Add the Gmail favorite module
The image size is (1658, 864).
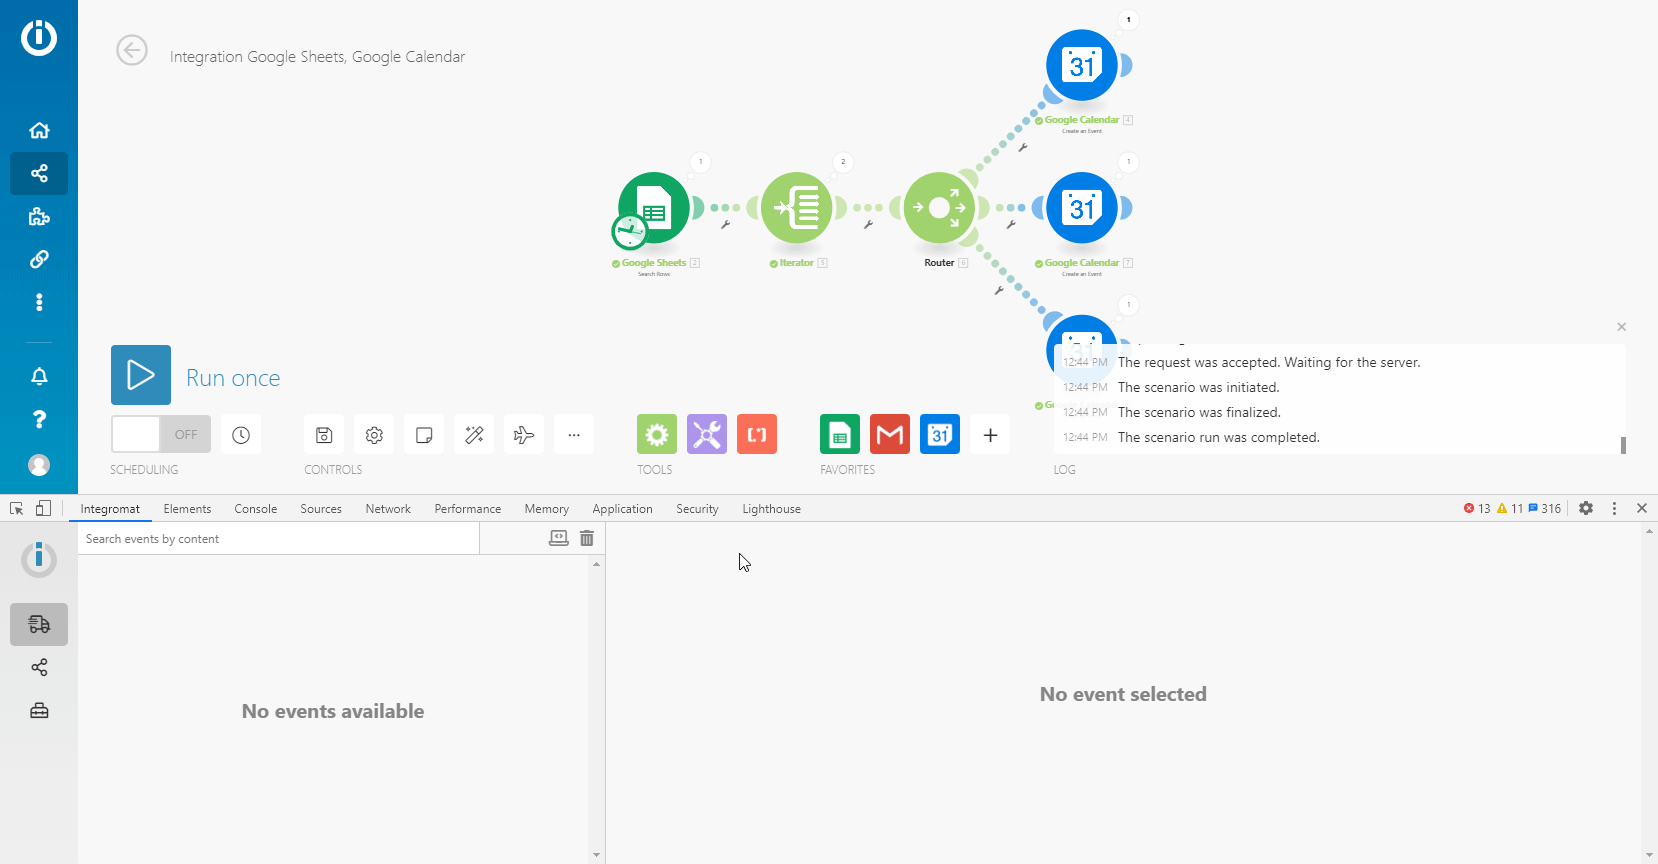point(890,435)
